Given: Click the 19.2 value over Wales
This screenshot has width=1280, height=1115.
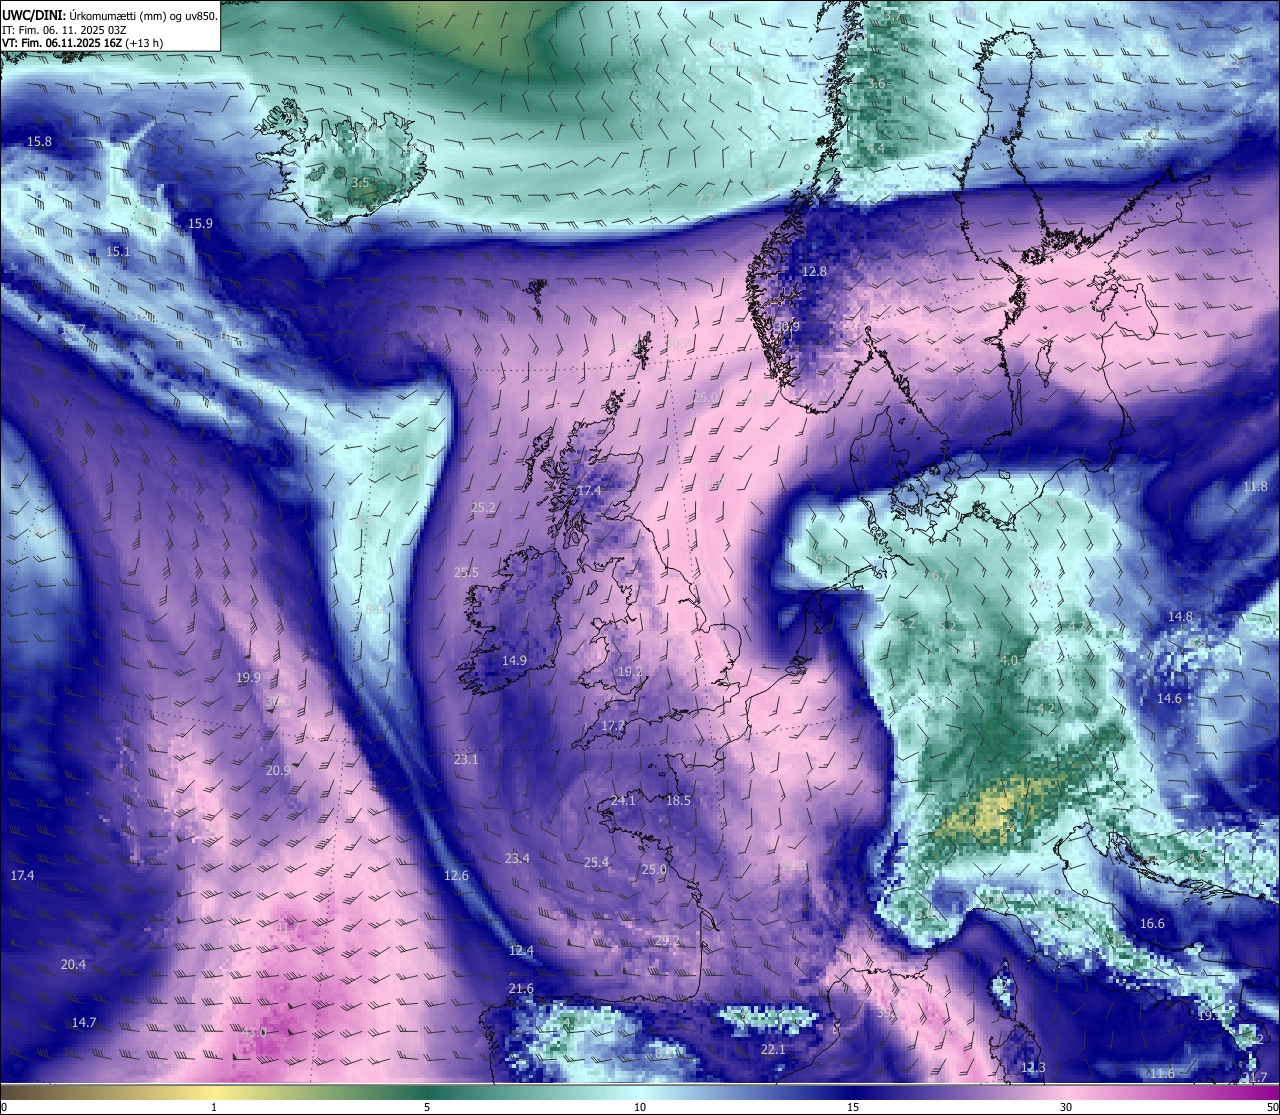Looking at the screenshot, I should click(630, 672).
